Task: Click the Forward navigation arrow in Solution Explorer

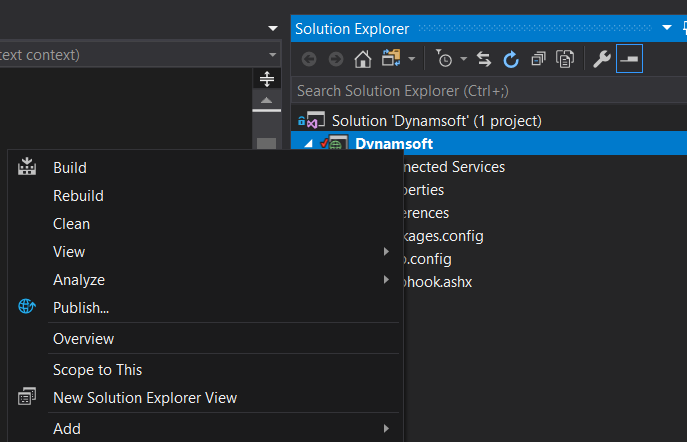Action: [x=335, y=60]
